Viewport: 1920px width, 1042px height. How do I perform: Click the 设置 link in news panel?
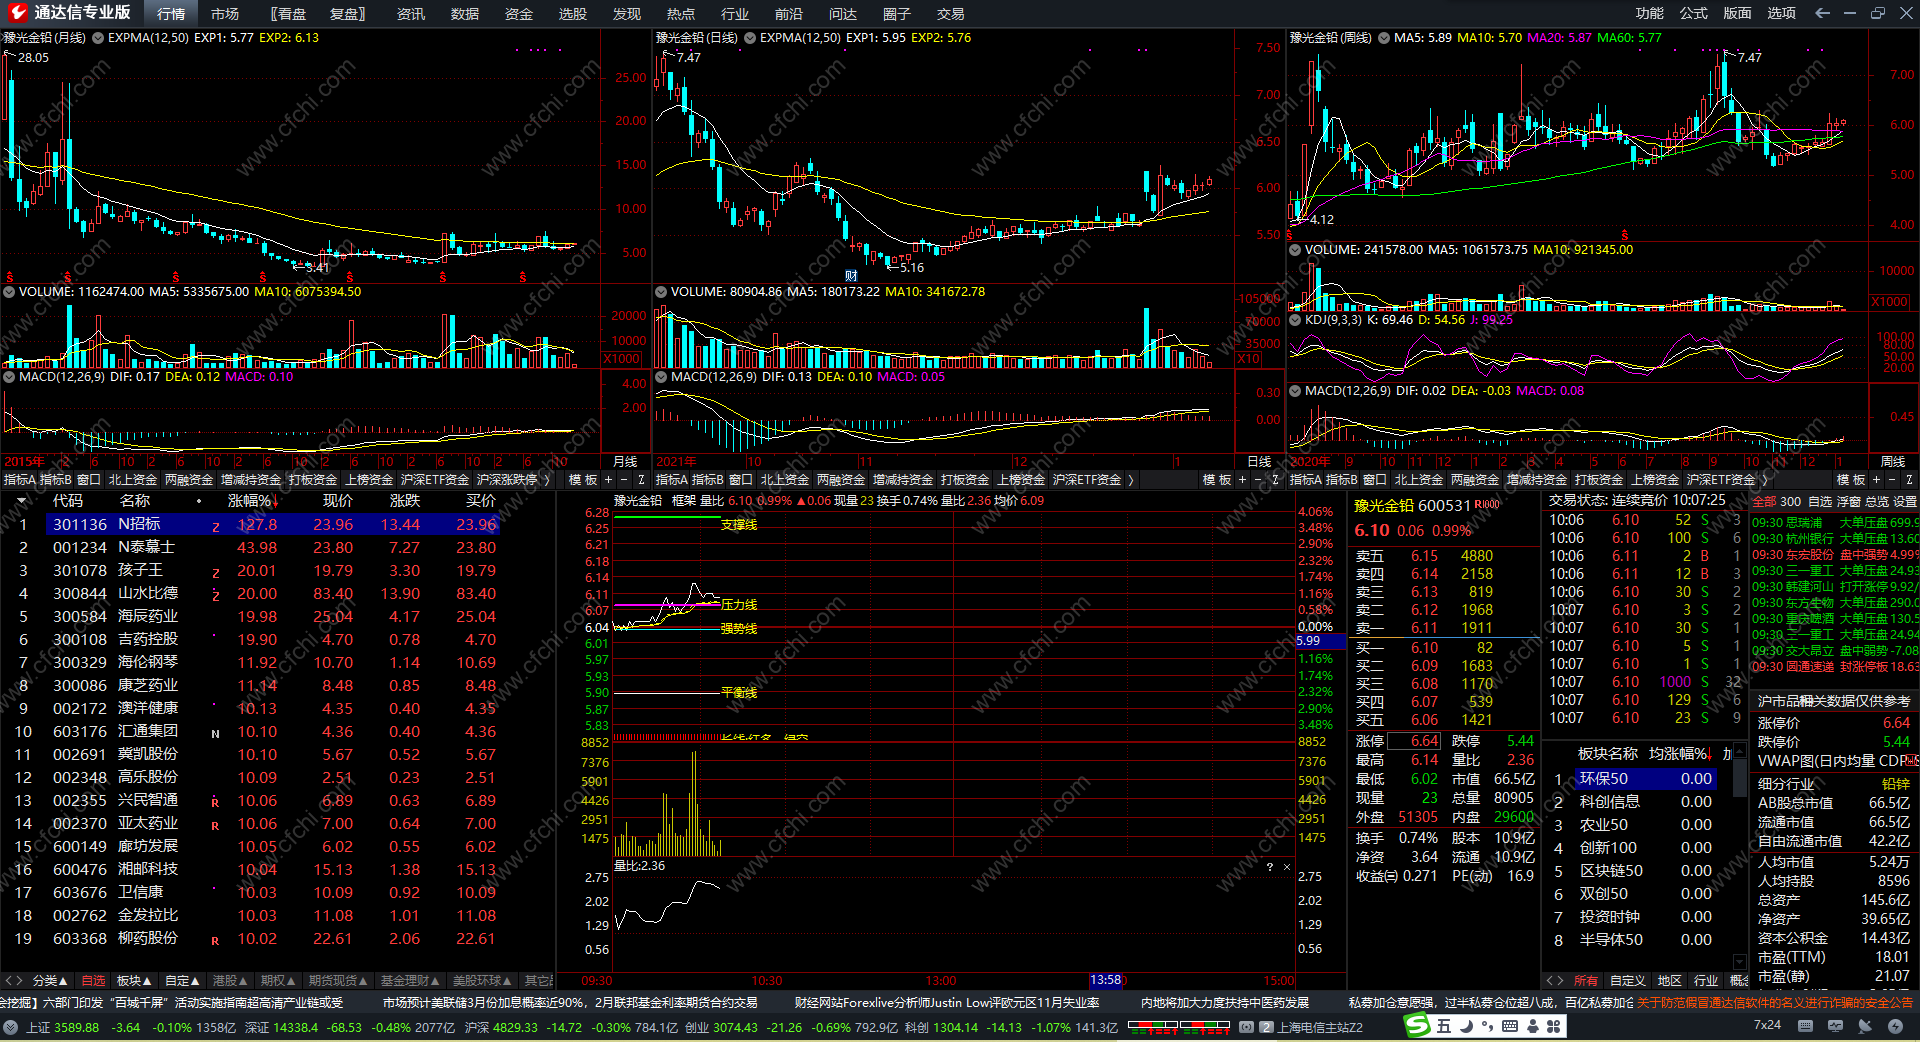click(1905, 502)
